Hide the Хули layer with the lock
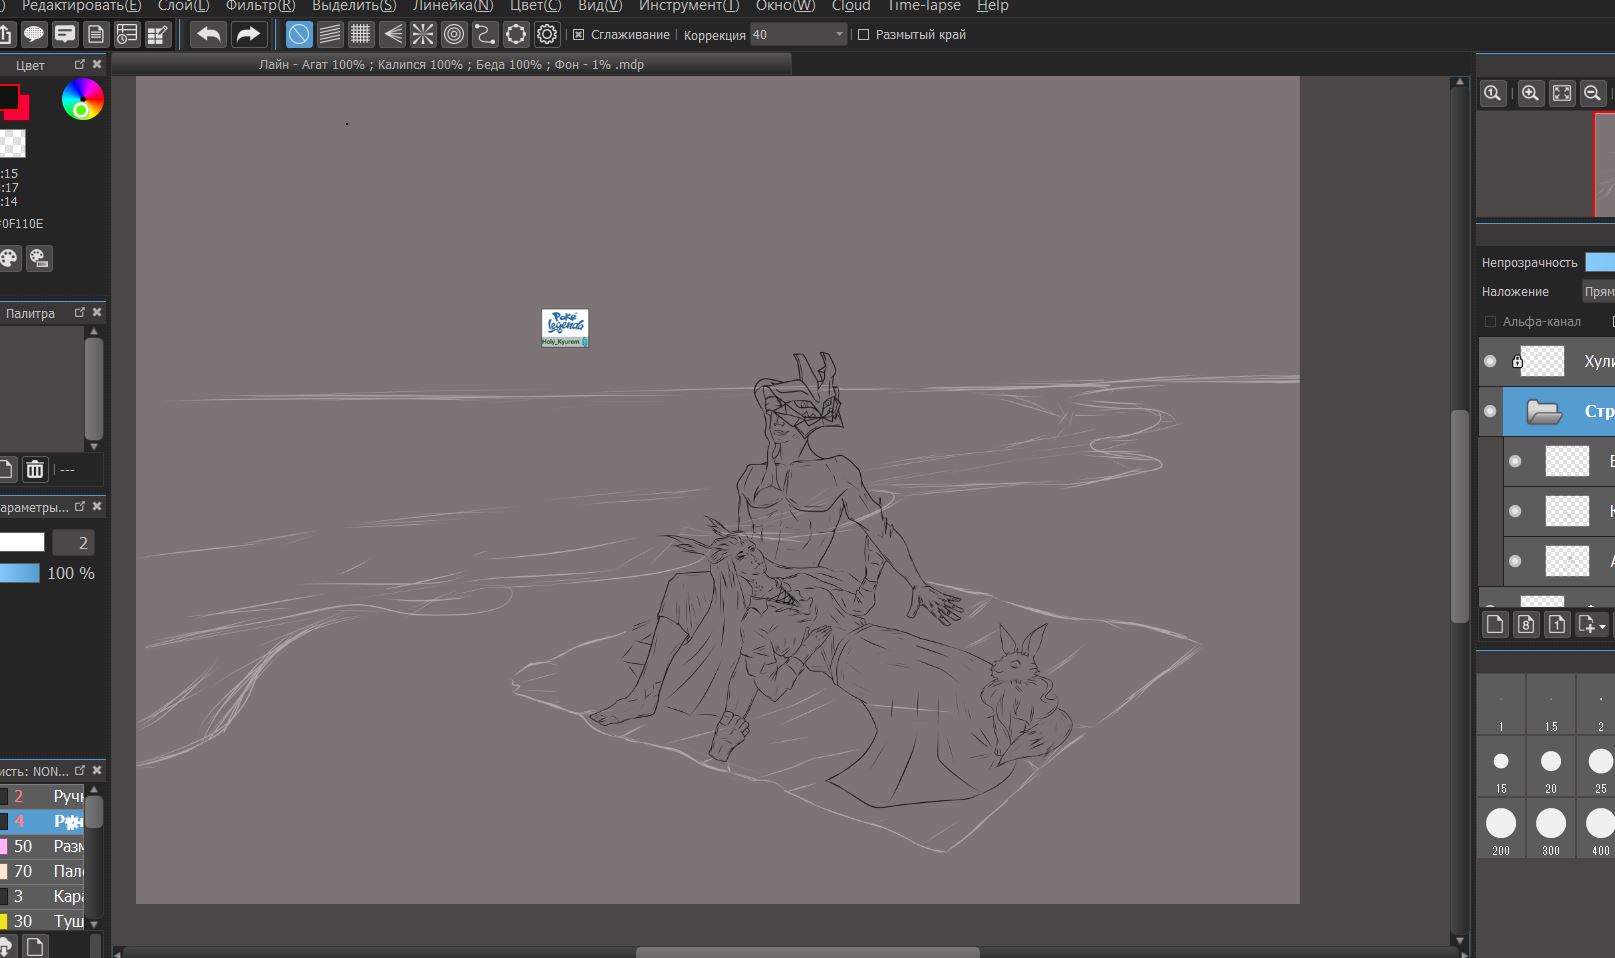 click(1490, 361)
